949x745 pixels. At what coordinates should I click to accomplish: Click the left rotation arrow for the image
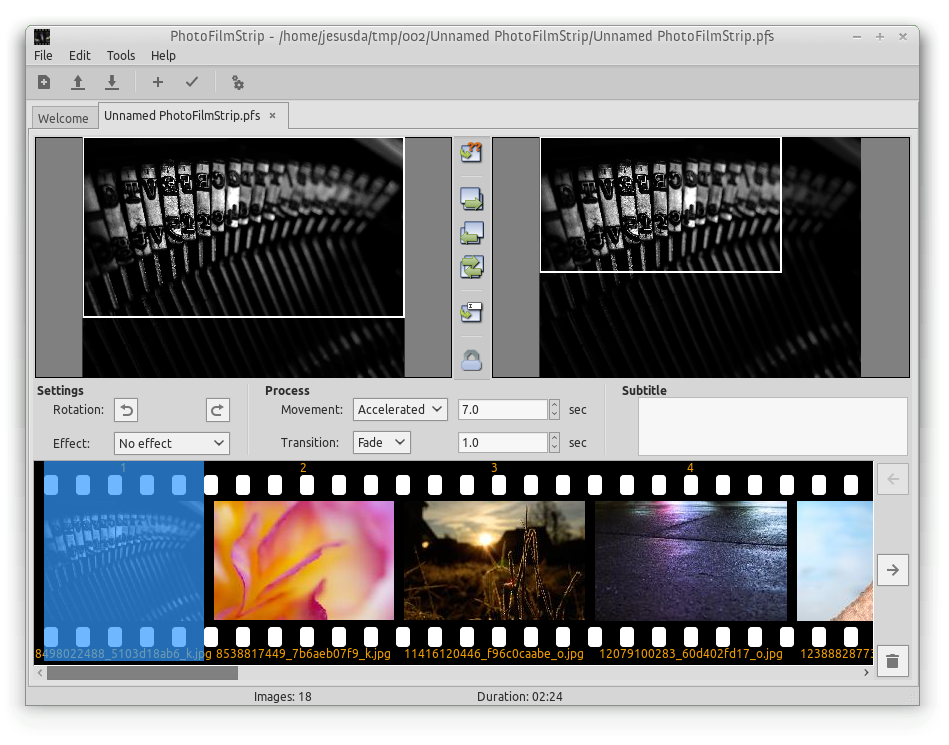pos(125,409)
